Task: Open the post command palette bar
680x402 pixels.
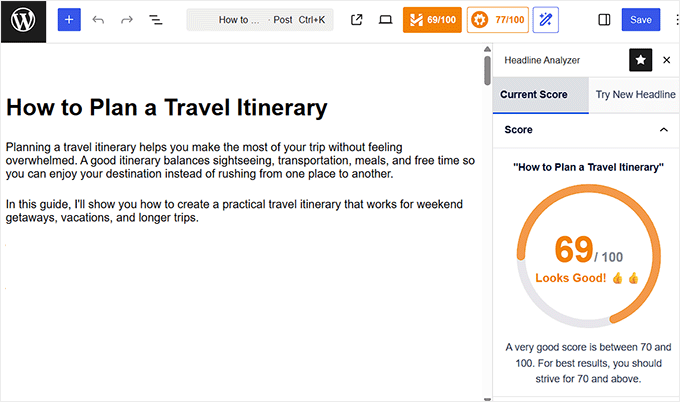Action: tap(260, 20)
